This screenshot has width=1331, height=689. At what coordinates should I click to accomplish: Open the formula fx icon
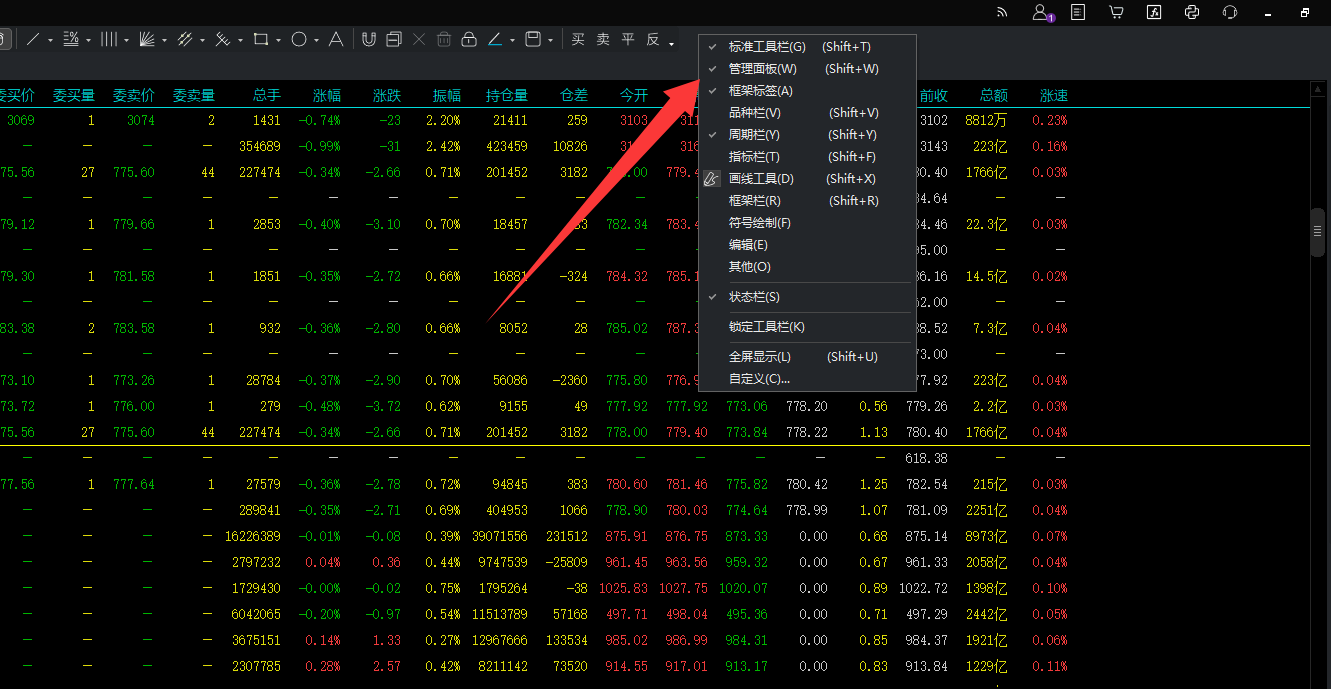click(x=1153, y=12)
